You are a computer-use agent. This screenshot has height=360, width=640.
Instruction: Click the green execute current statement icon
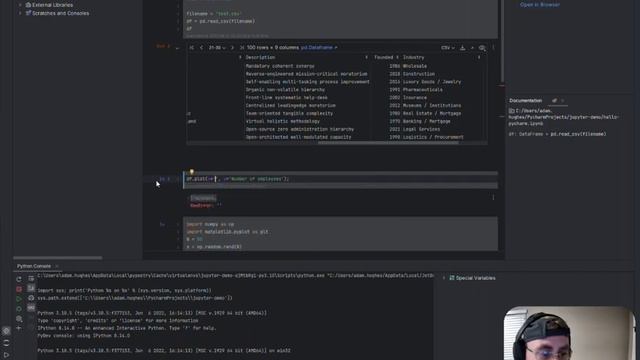click(19, 299)
